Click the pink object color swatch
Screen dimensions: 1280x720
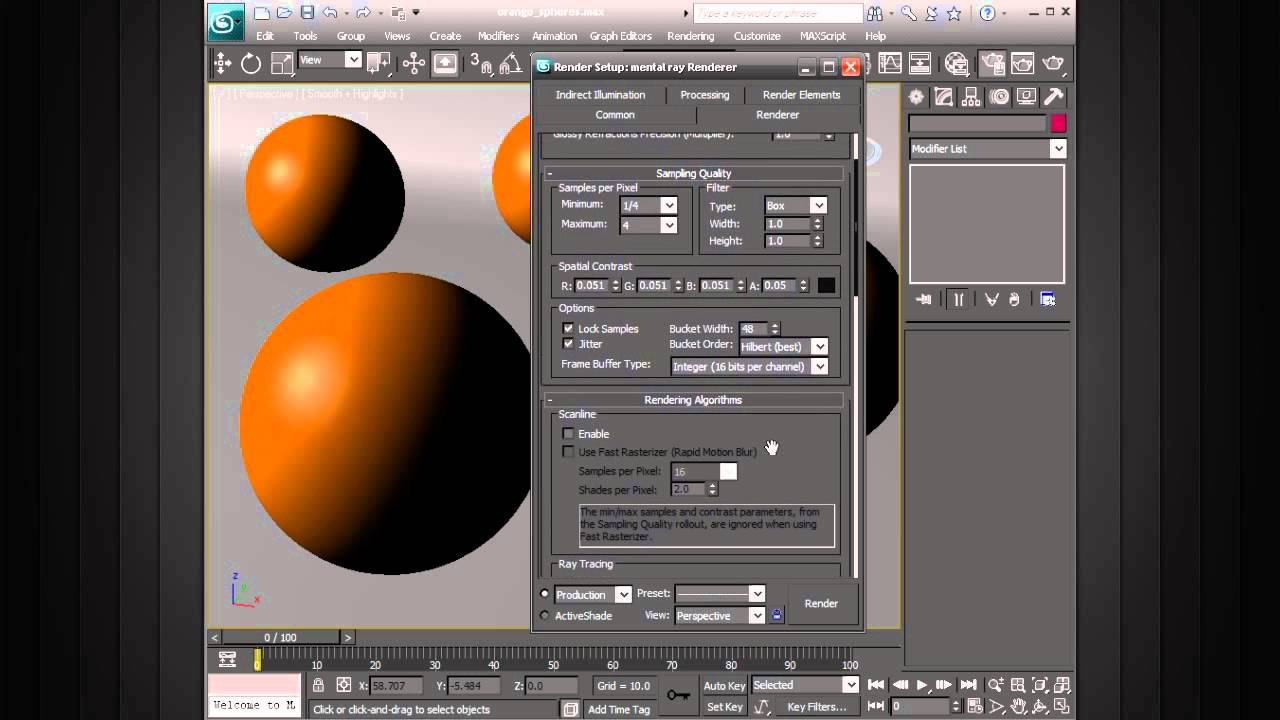click(1058, 123)
